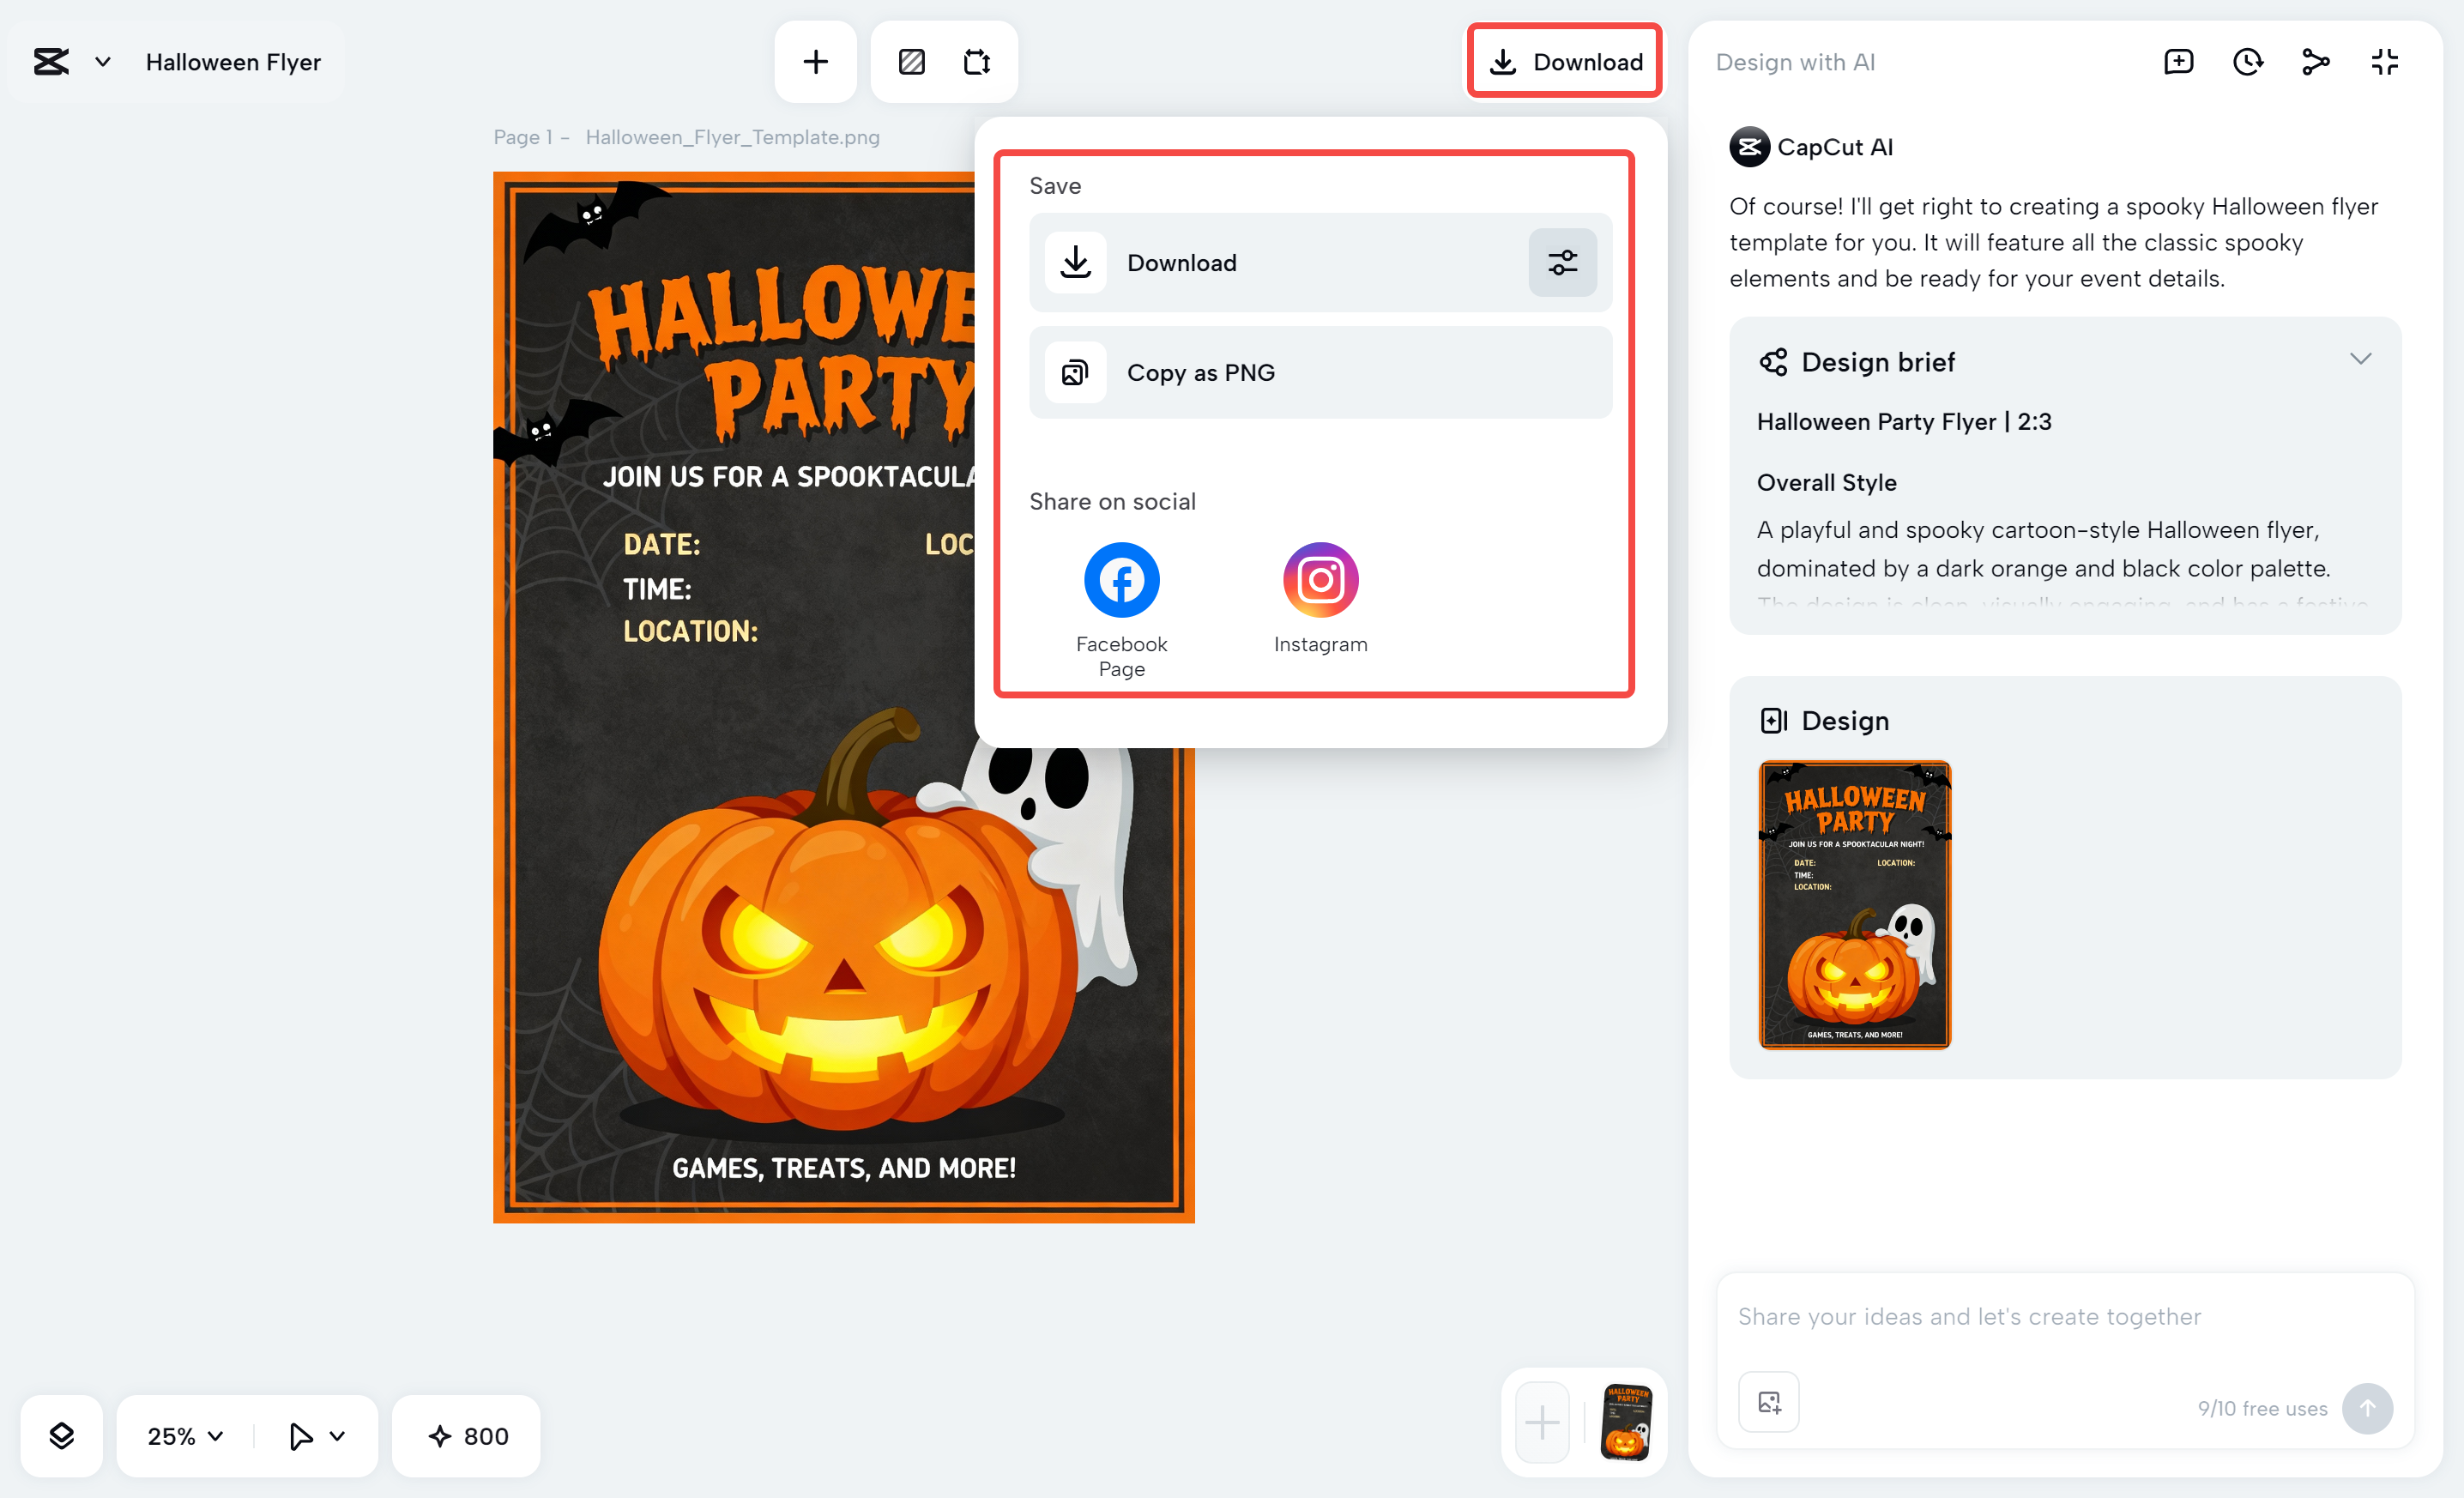Click the new chat icon
This screenshot has width=2464, height=1498.
(2178, 62)
